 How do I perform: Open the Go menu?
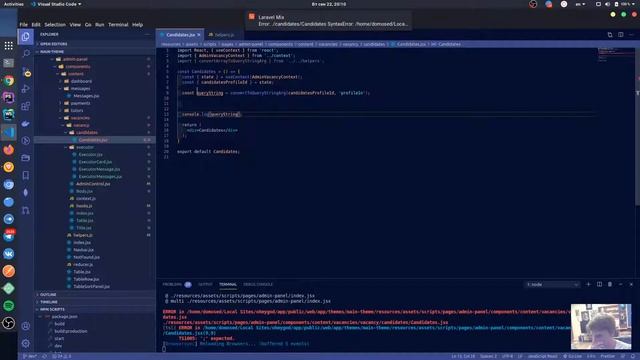tap(88, 25)
